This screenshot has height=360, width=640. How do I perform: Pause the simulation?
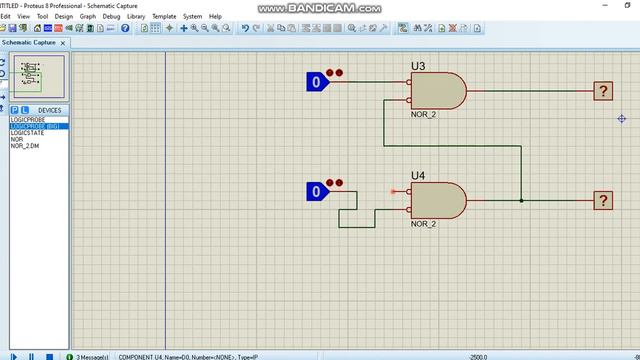[x=31, y=357]
